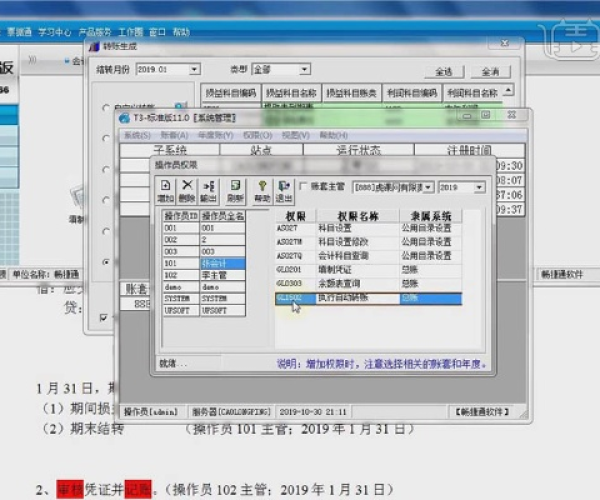Click the T3 系统管理 window title icon
Screen dimensions: 600x500
(x=124, y=118)
